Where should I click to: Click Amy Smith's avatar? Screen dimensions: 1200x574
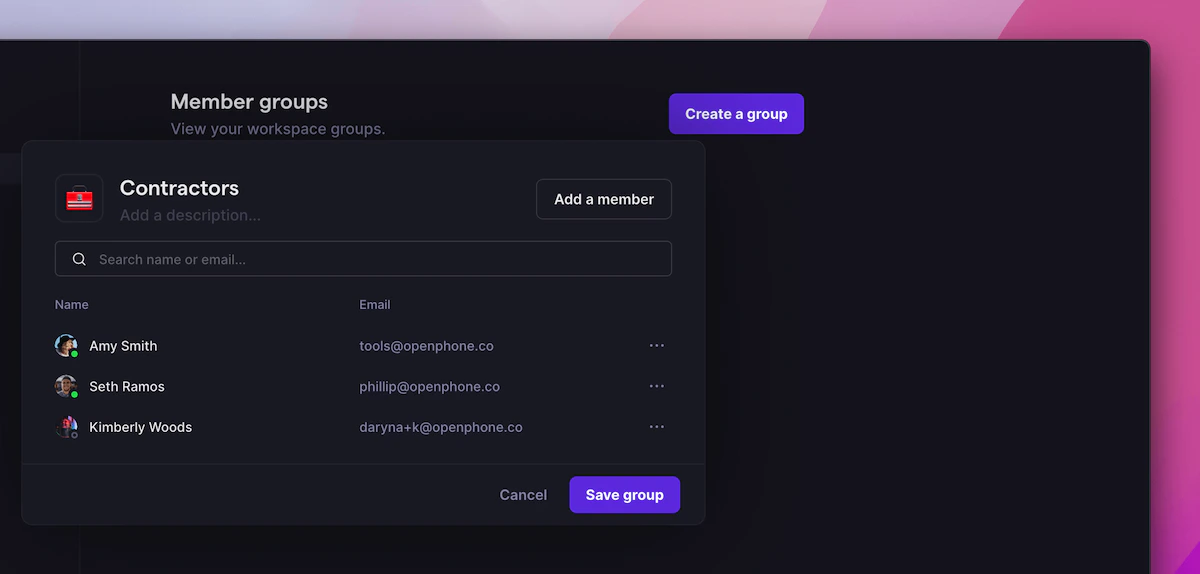point(66,346)
